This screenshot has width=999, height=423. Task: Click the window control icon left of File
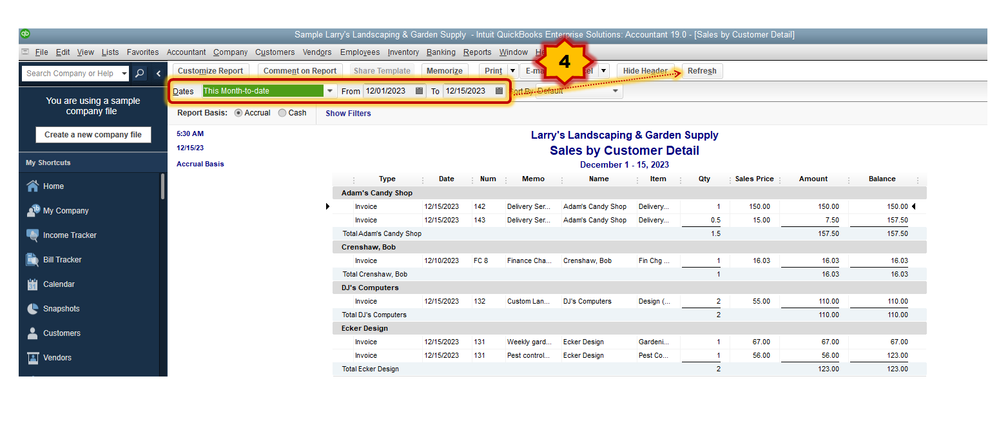click(25, 52)
